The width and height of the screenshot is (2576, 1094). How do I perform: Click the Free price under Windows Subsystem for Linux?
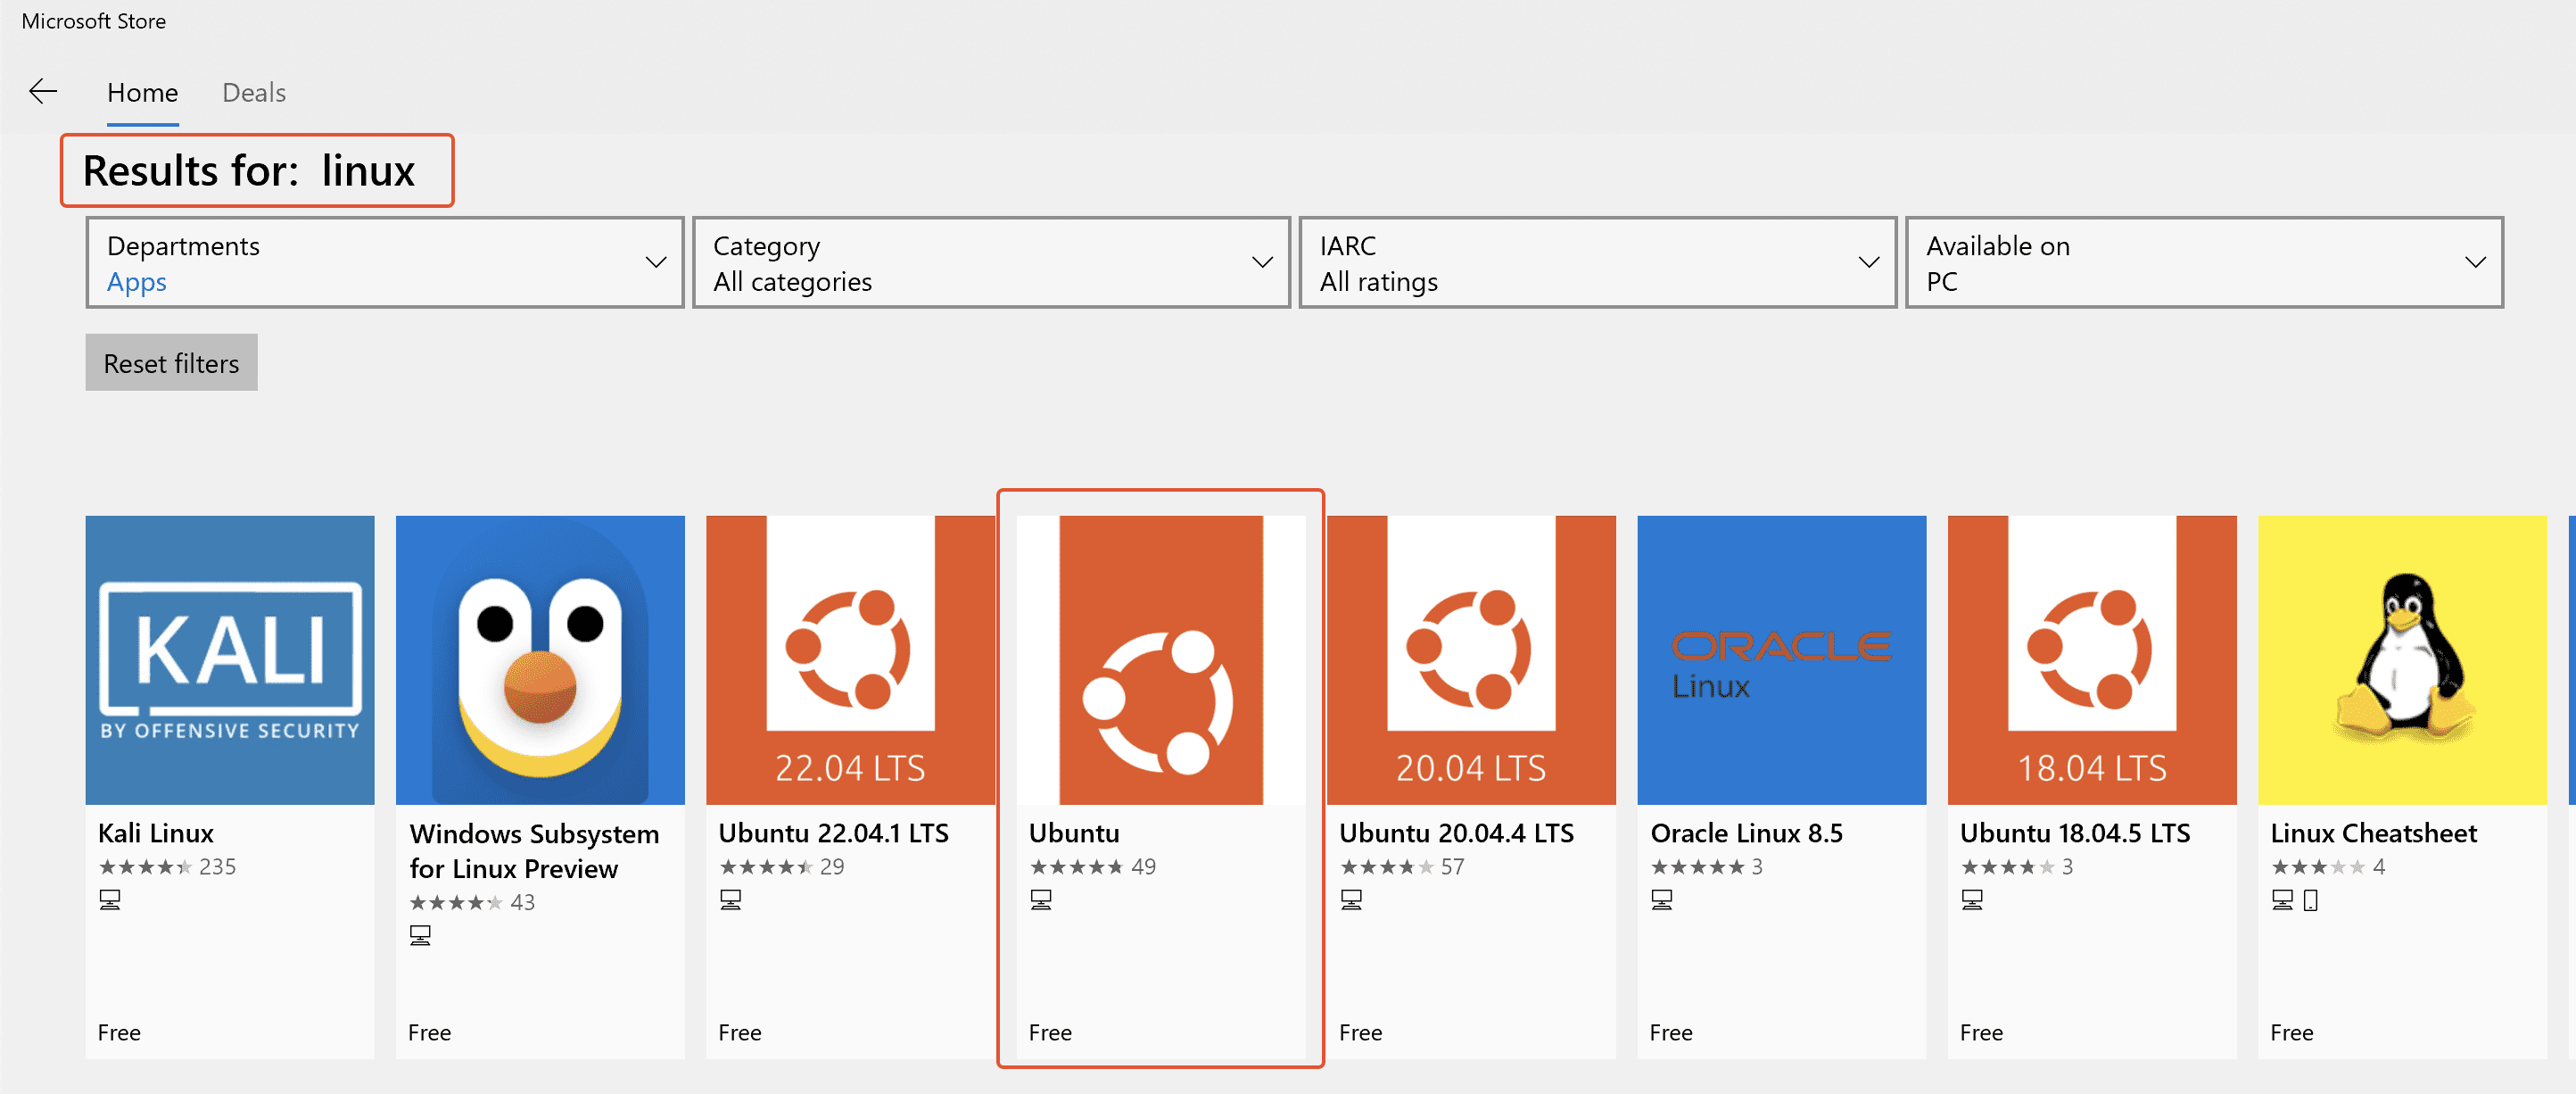click(429, 1032)
